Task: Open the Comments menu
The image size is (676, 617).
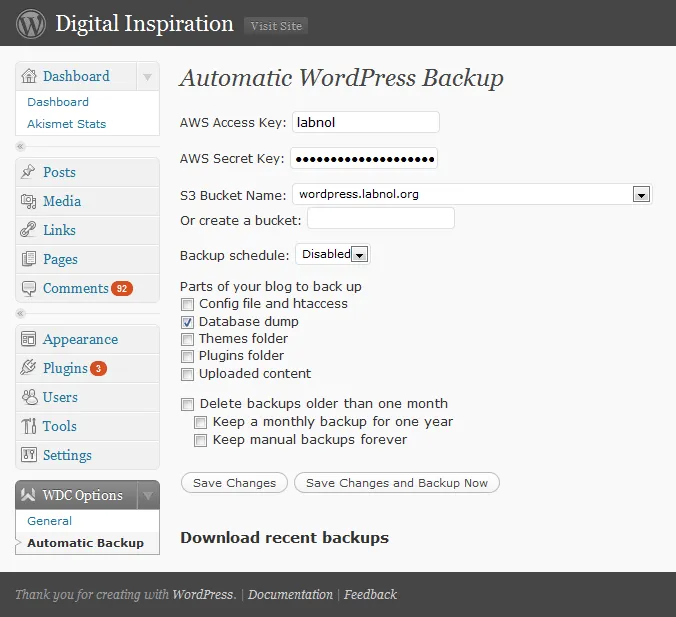Action: point(75,288)
